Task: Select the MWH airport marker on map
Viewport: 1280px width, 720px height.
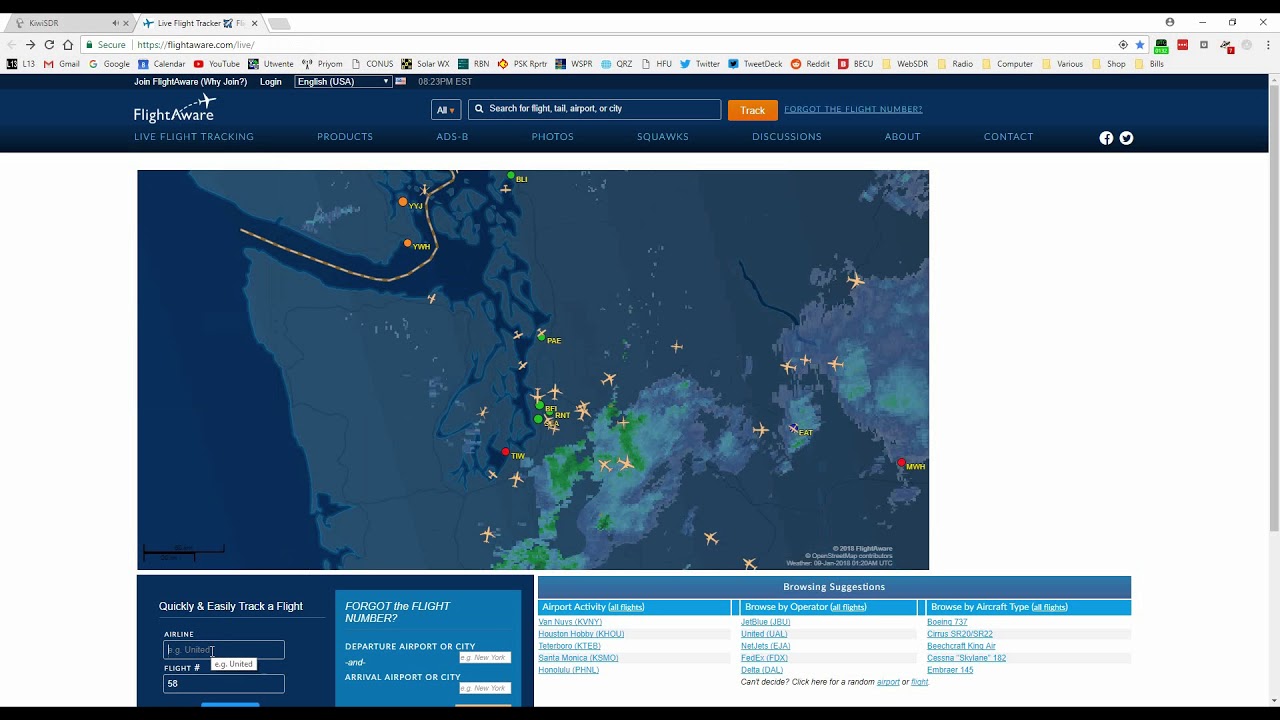Action: point(901,463)
